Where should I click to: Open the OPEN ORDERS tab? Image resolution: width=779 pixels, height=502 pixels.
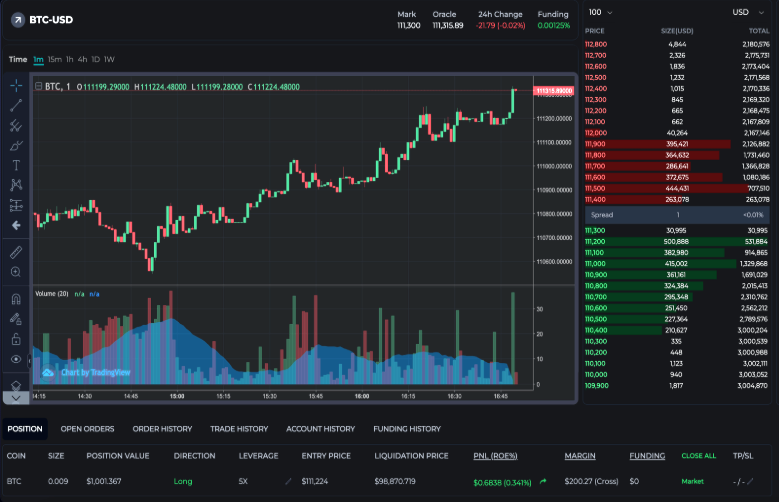pos(87,429)
